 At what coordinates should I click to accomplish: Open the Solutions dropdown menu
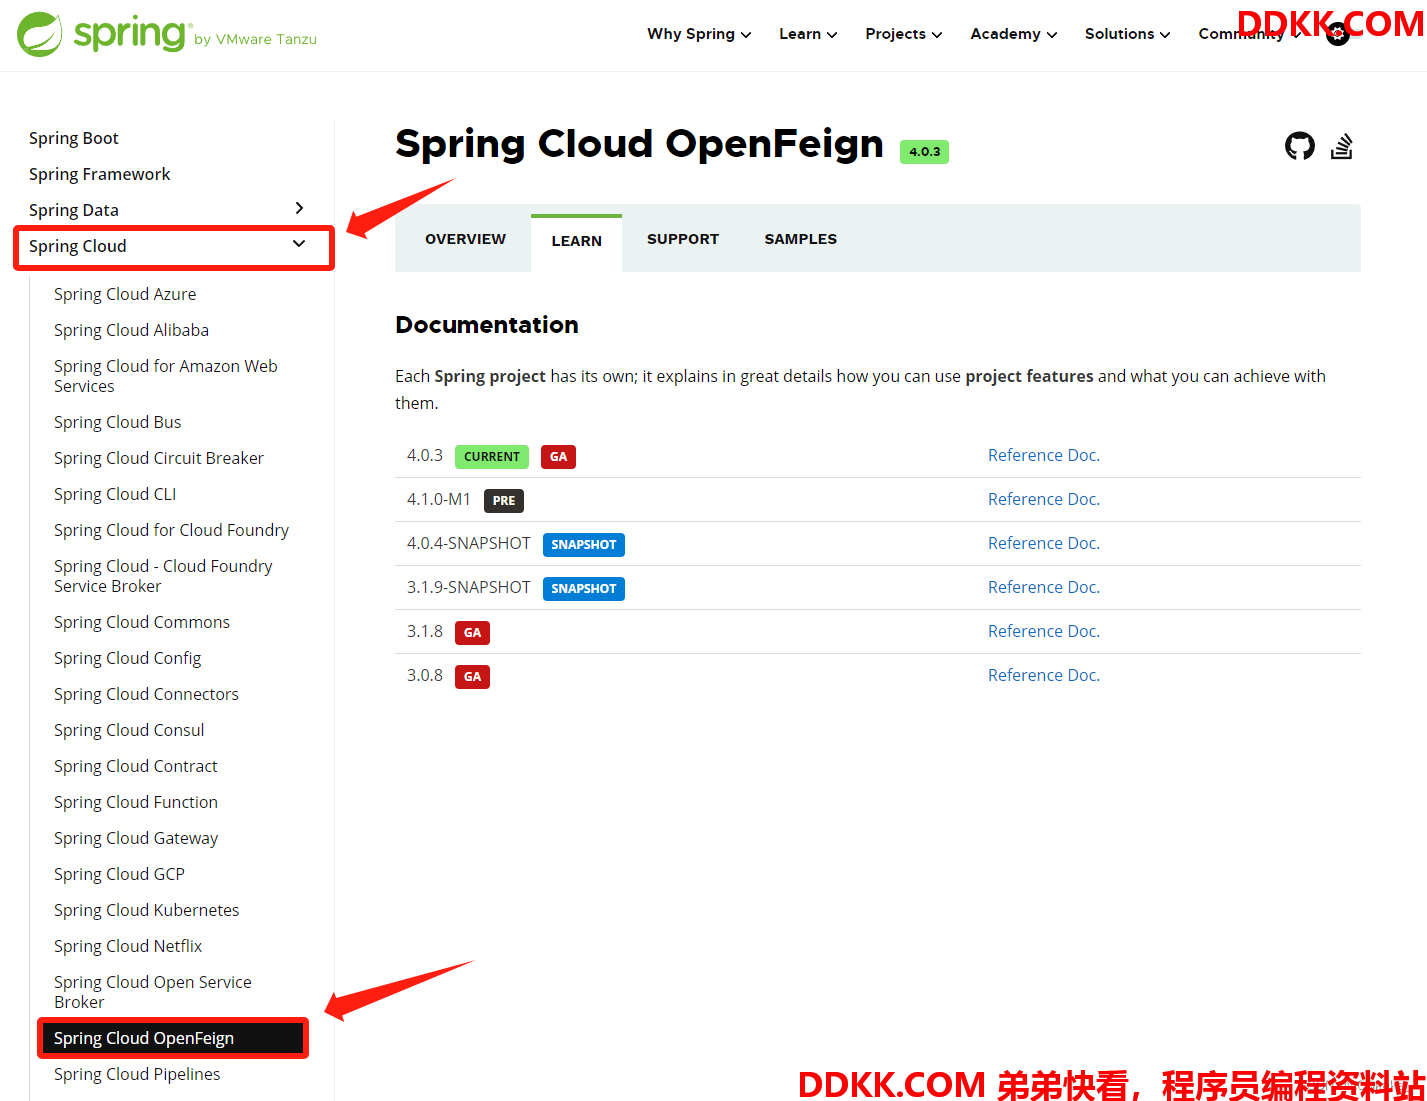point(1127,34)
